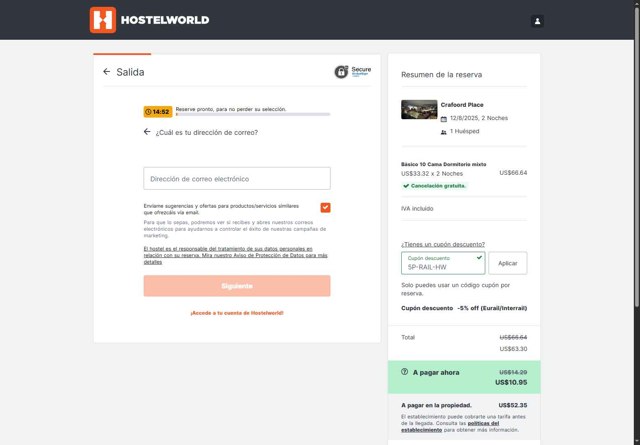Screen dimensions: 640x445
Task: Focus the Dirección de correo electrónico field
Action: point(237,178)
